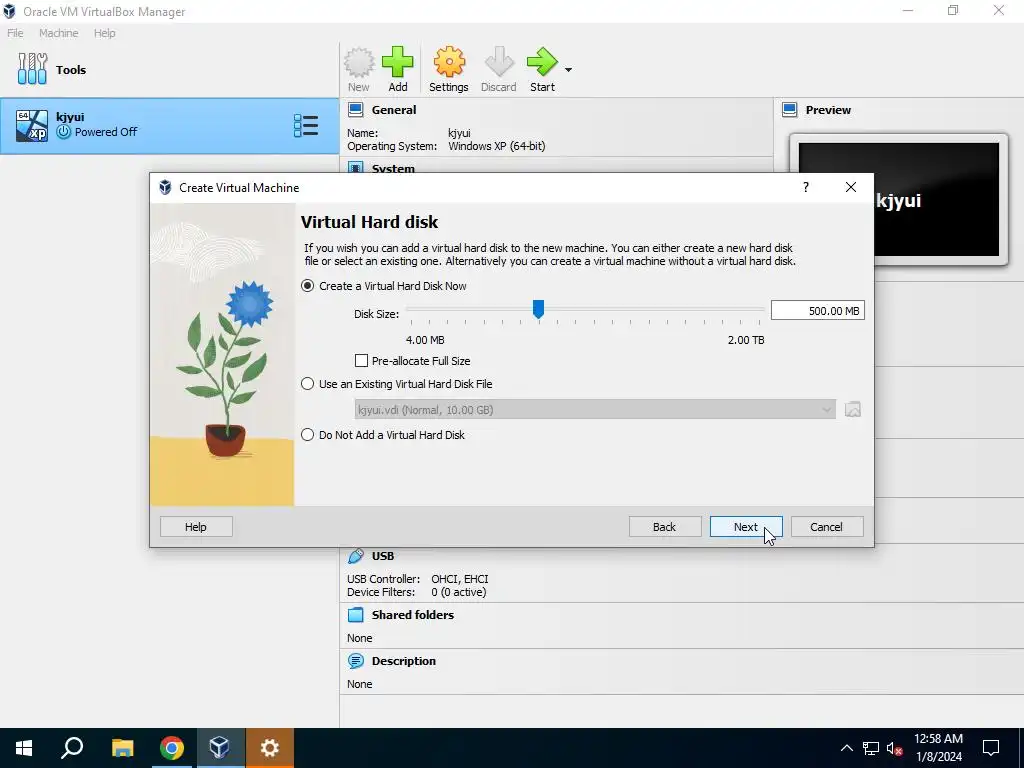
Task: Open taskbar search magnifier
Action: click(72, 748)
